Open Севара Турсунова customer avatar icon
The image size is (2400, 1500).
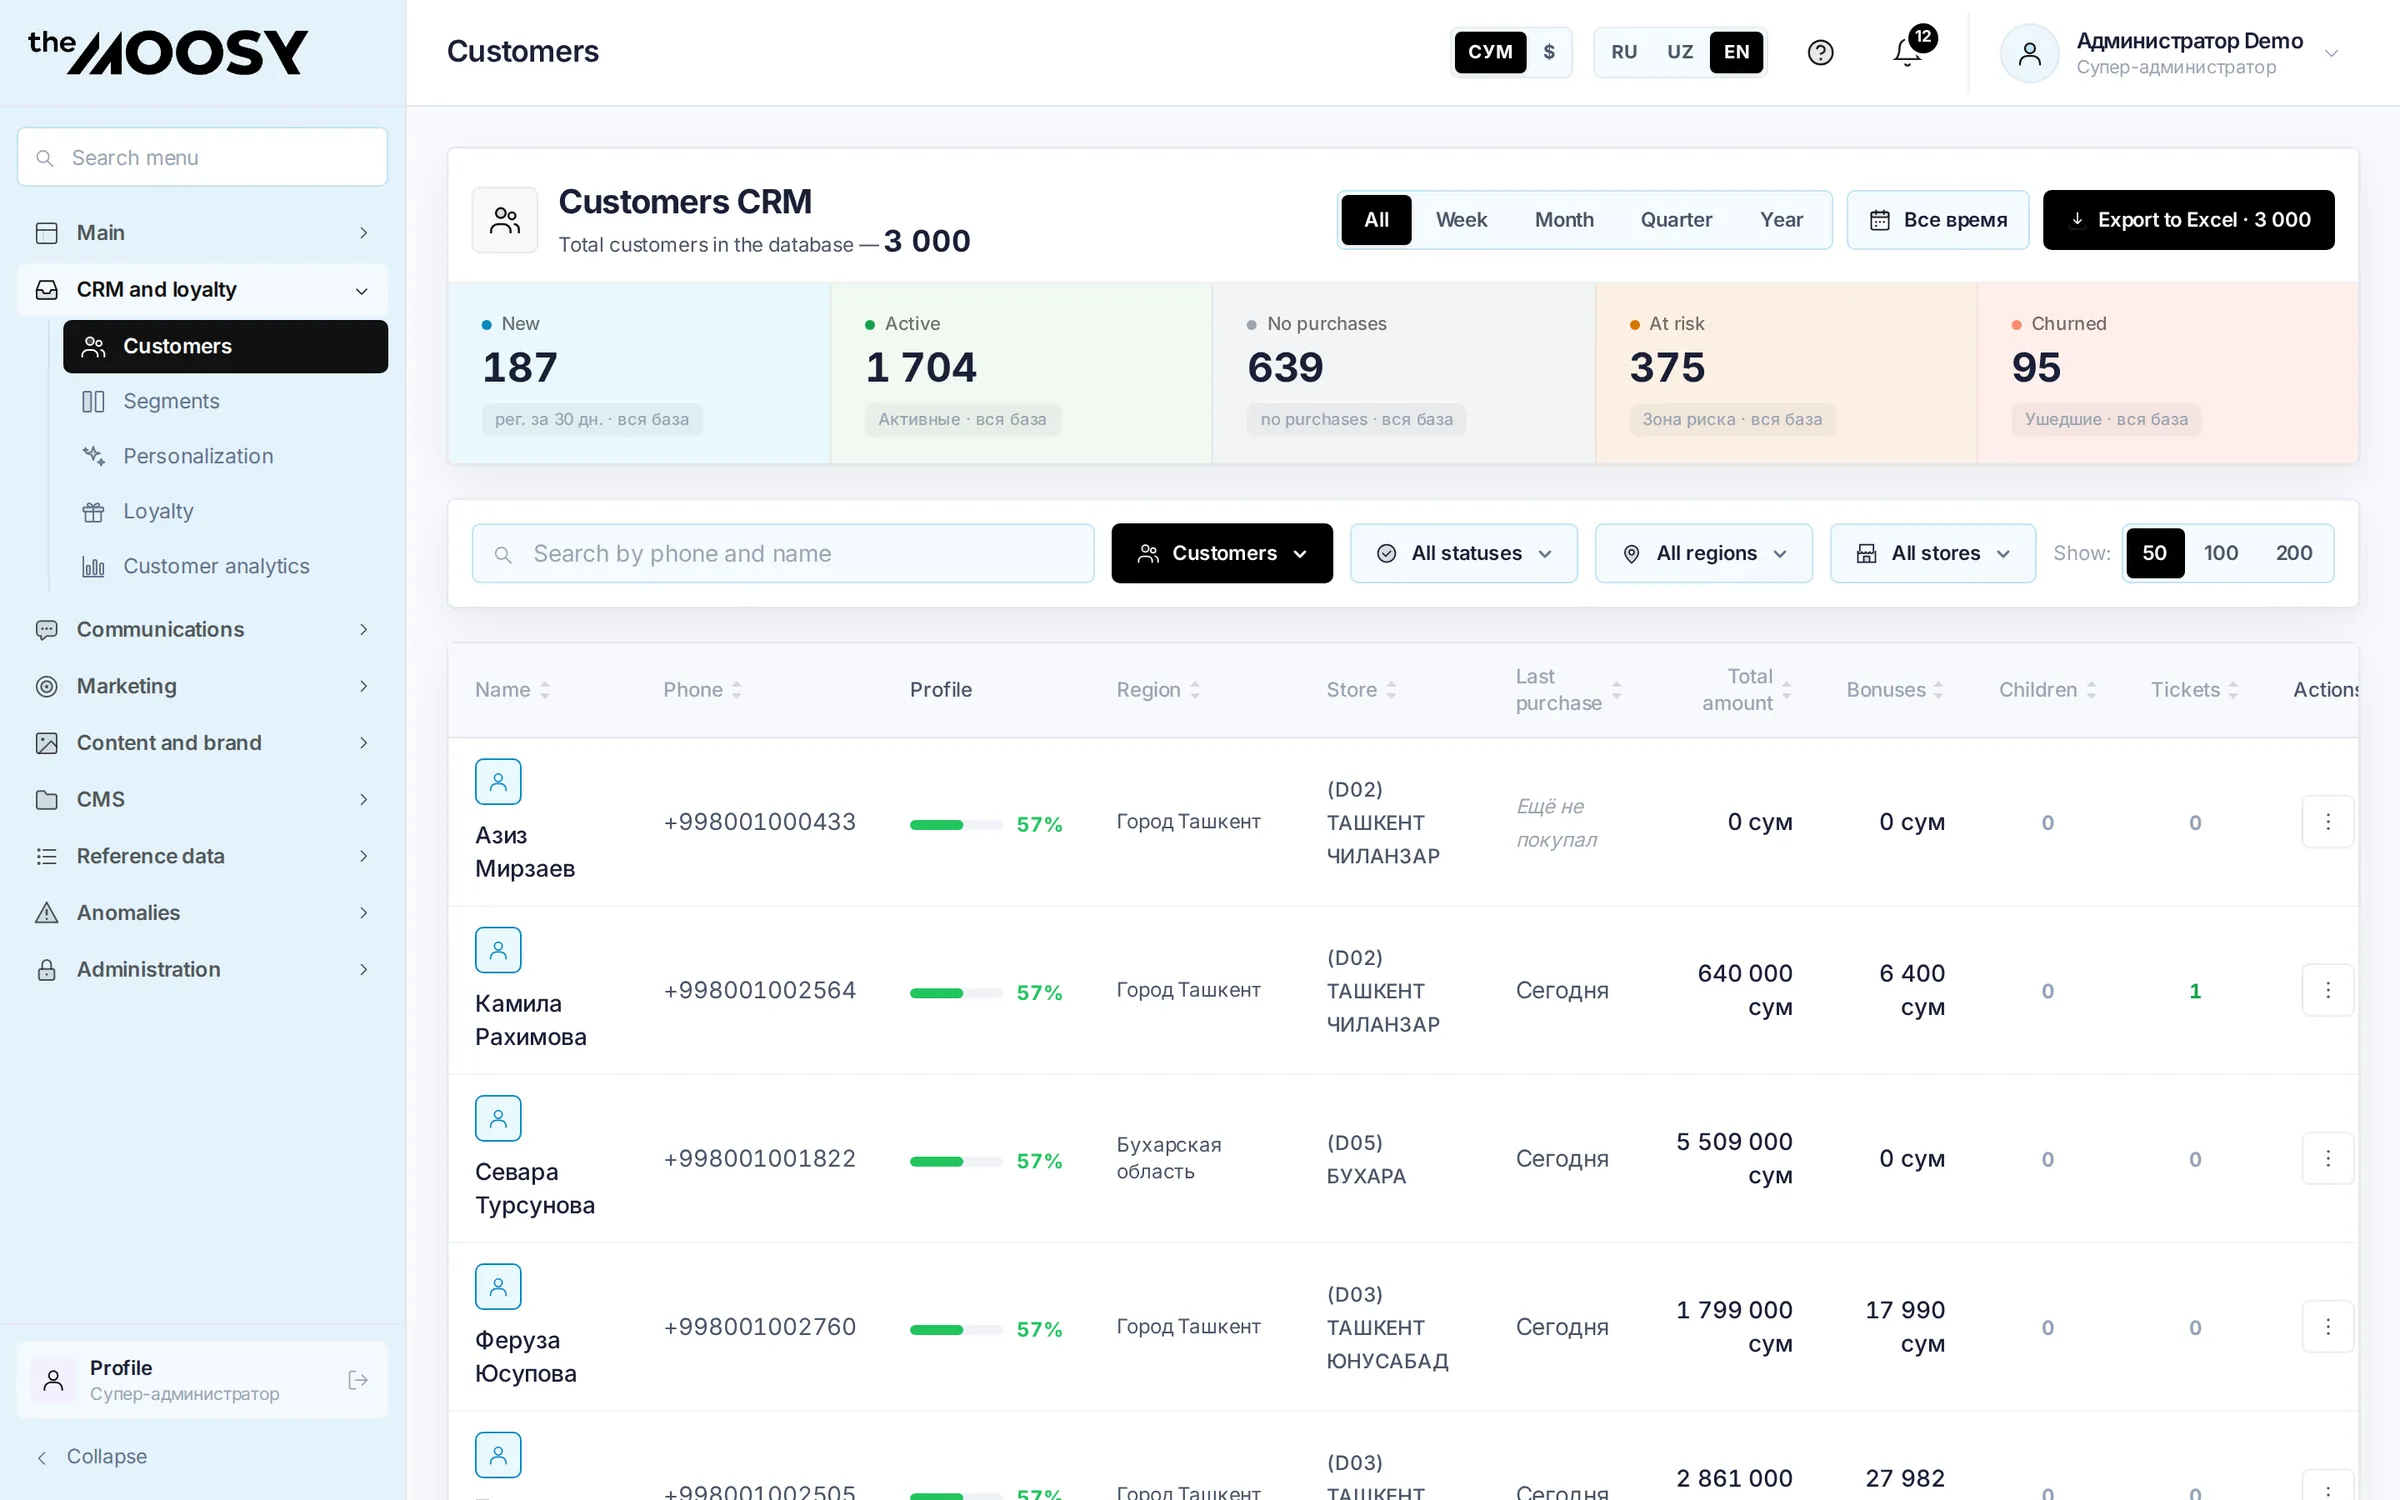click(498, 1118)
